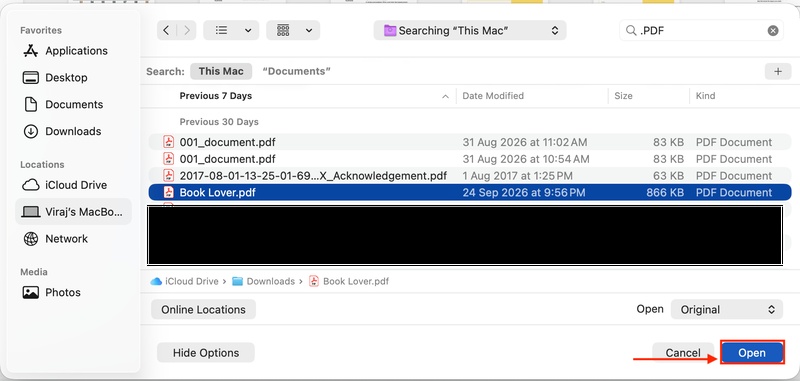Open the Searching "This Mac" location popup
This screenshot has width=800, height=381.
point(470,31)
